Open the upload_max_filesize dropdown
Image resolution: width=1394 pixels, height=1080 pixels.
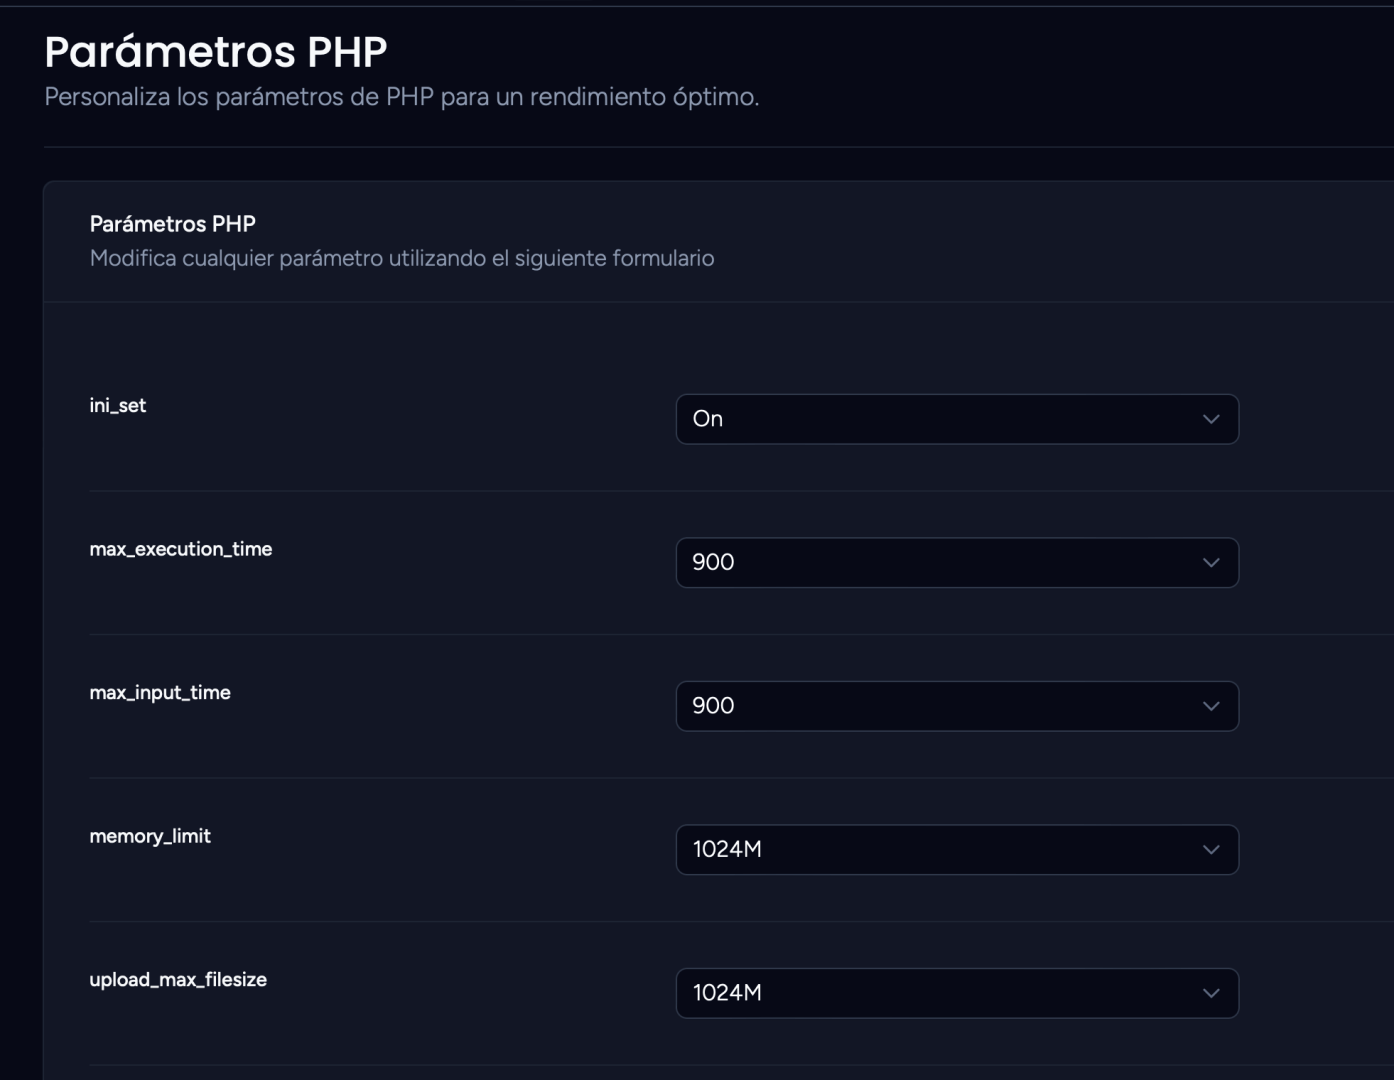(x=957, y=993)
